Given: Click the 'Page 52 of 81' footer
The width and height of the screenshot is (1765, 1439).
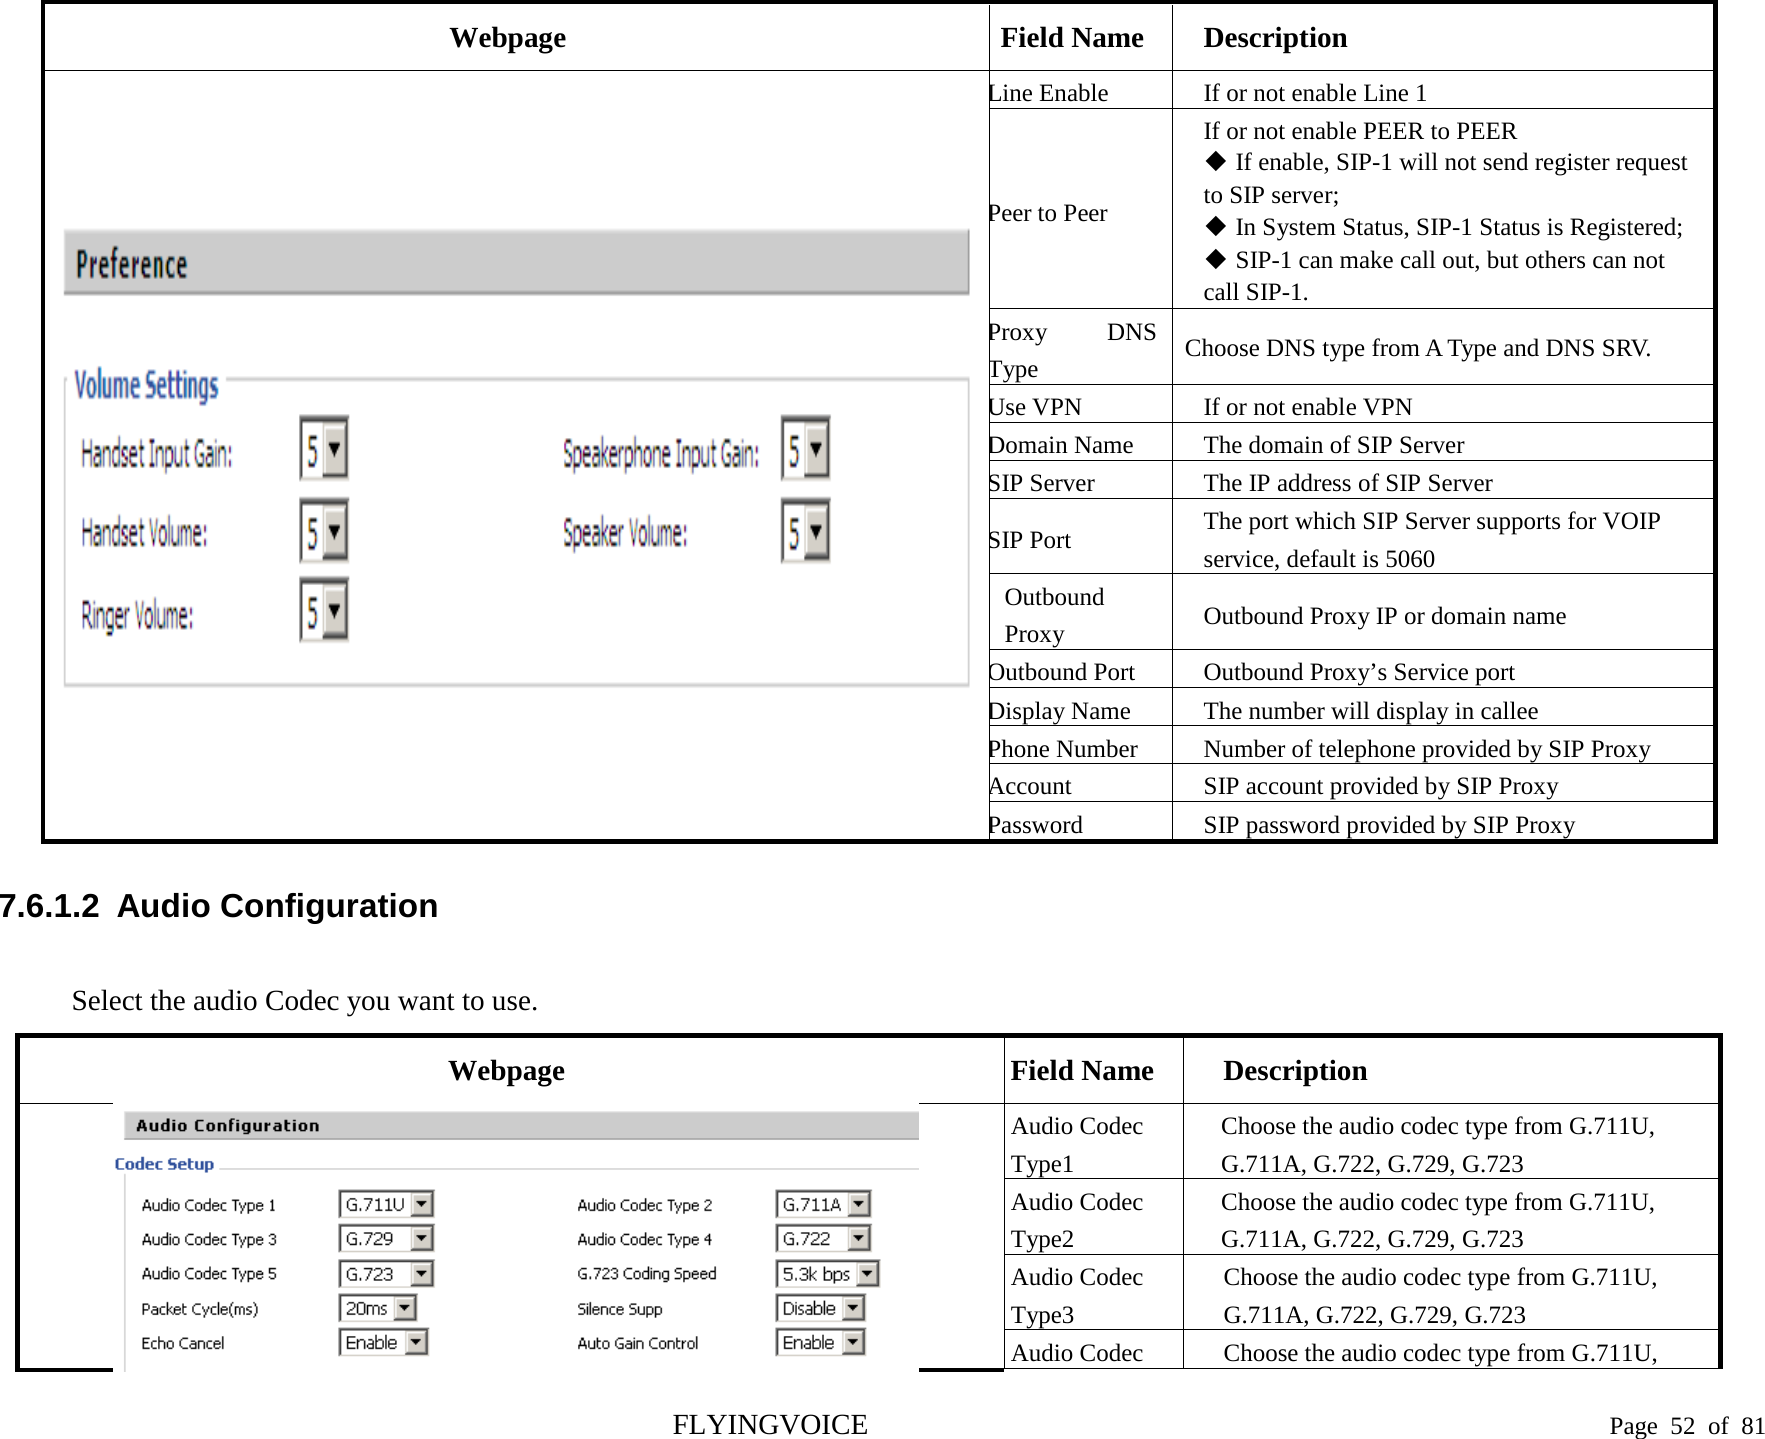Looking at the screenshot, I should click(x=1687, y=1425).
